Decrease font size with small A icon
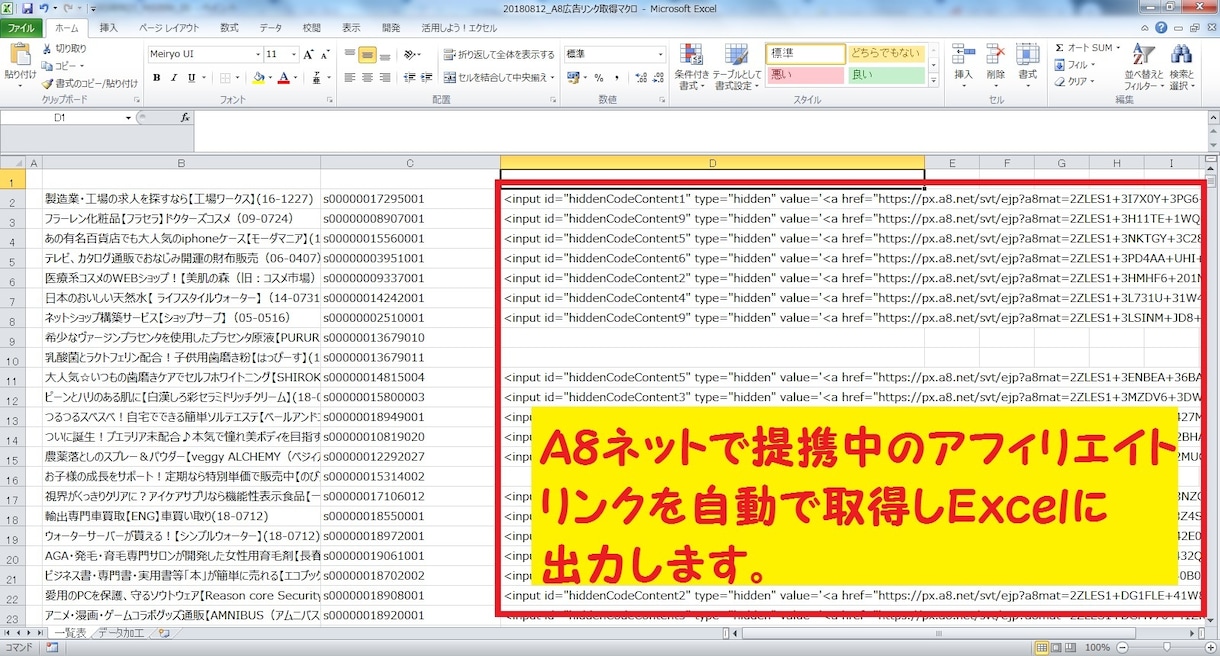Screen dimensions: 1220x656 pos(326,54)
